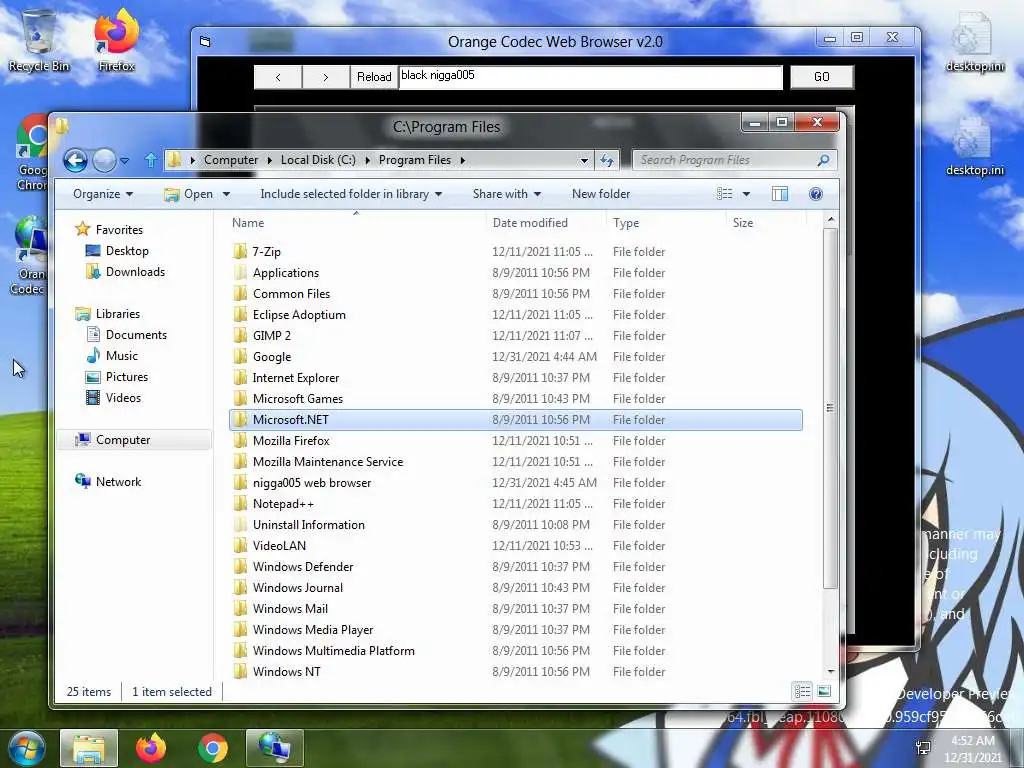Click the change view icon
The width and height of the screenshot is (1024, 768).
[724, 194]
